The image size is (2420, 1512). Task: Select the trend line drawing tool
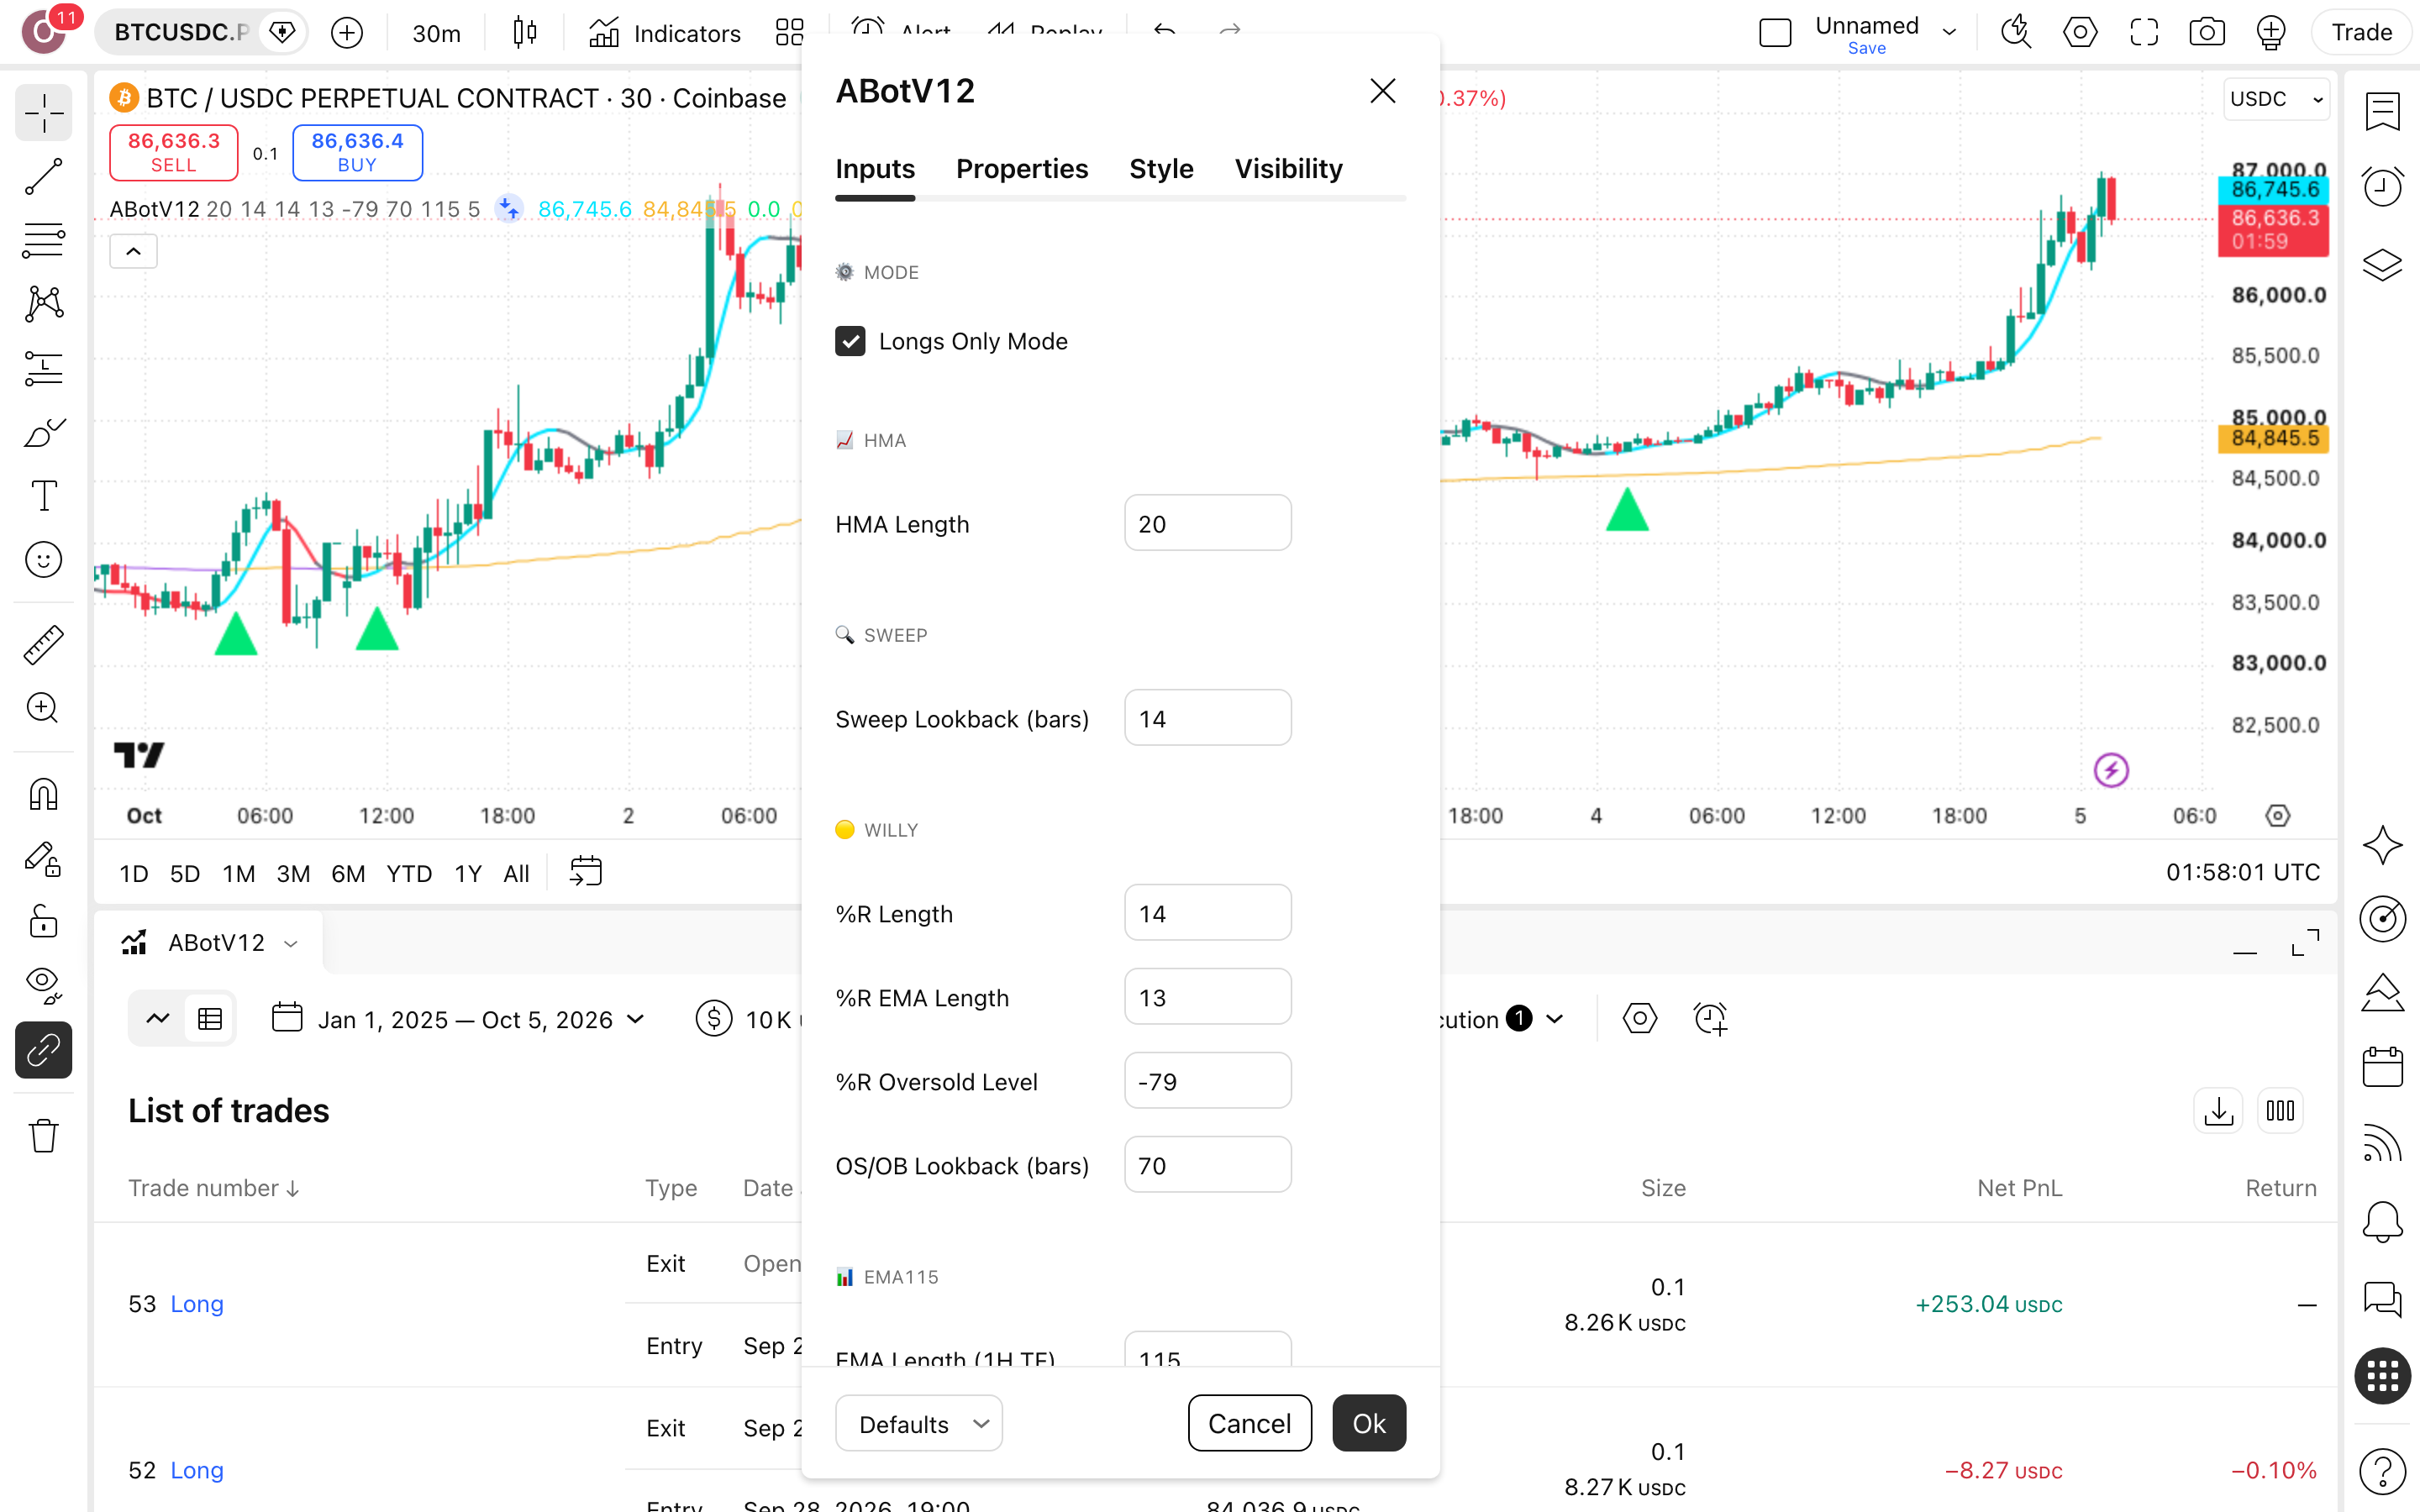pos(43,176)
